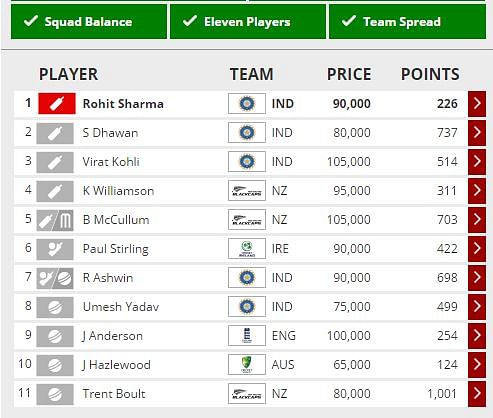
Task: Click the Team Spread check indicator
Action: click(x=407, y=22)
